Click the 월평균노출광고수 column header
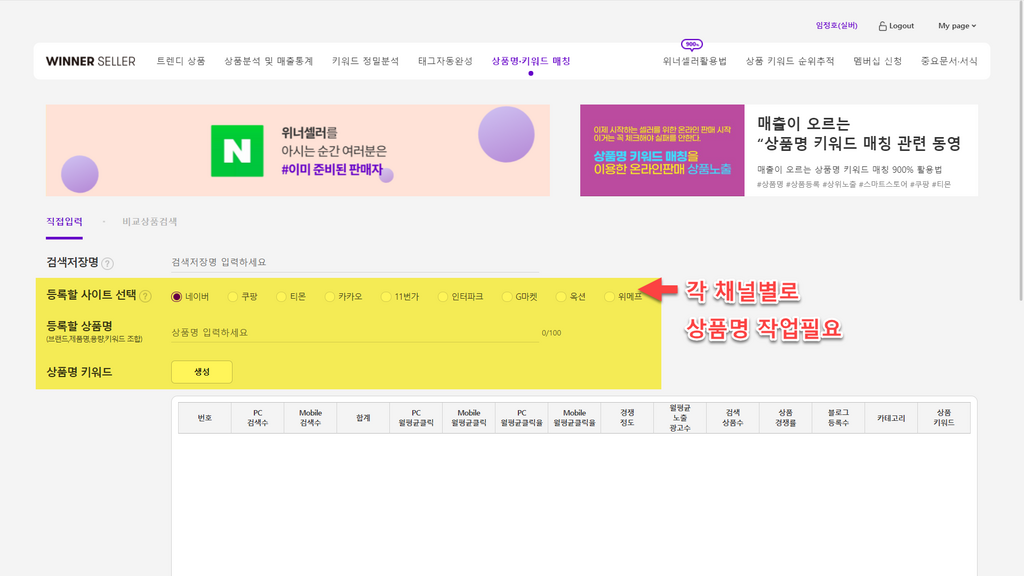Viewport: 1024px width, 576px height. click(680, 418)
